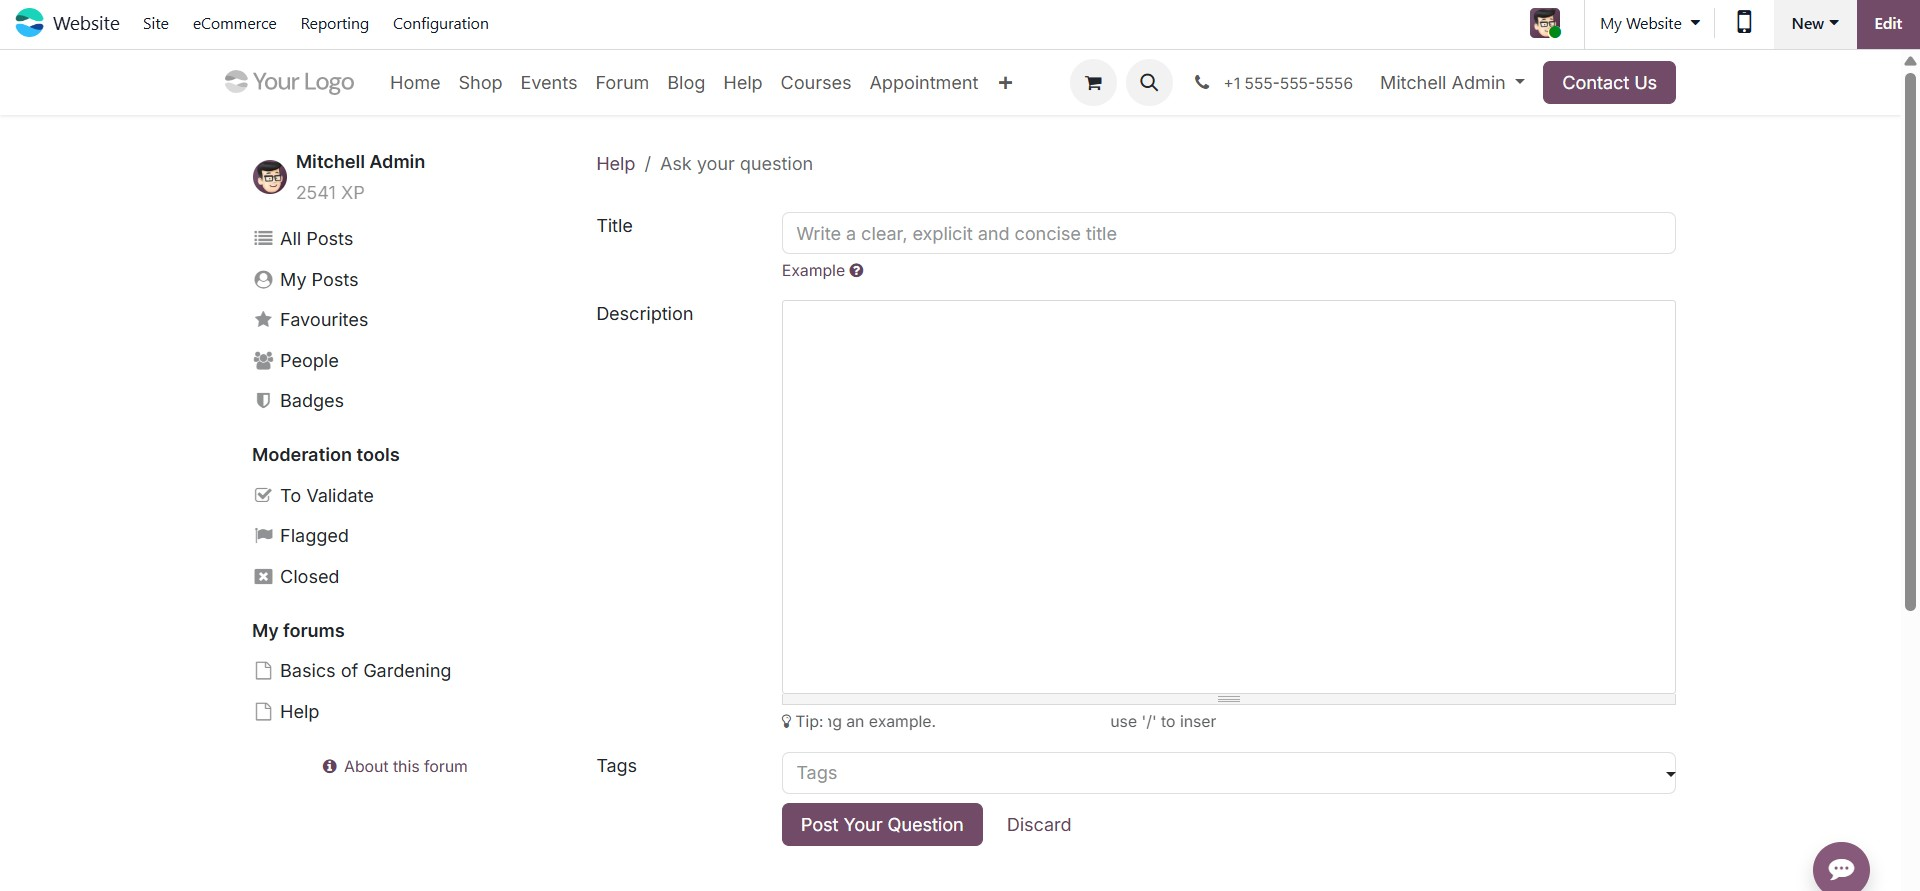Open the New content dropdown
Image resolution: width=1920 pixels, height=891 pixels.
pos(1814,23)
